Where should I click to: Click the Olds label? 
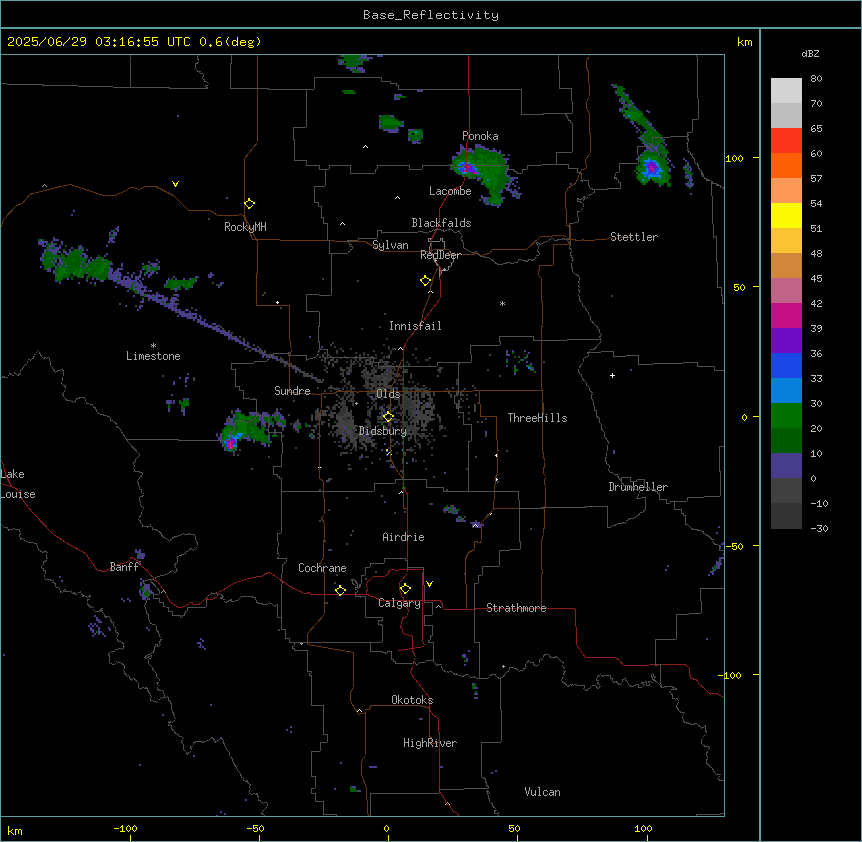pyautogui.click(x=388, y=394)
